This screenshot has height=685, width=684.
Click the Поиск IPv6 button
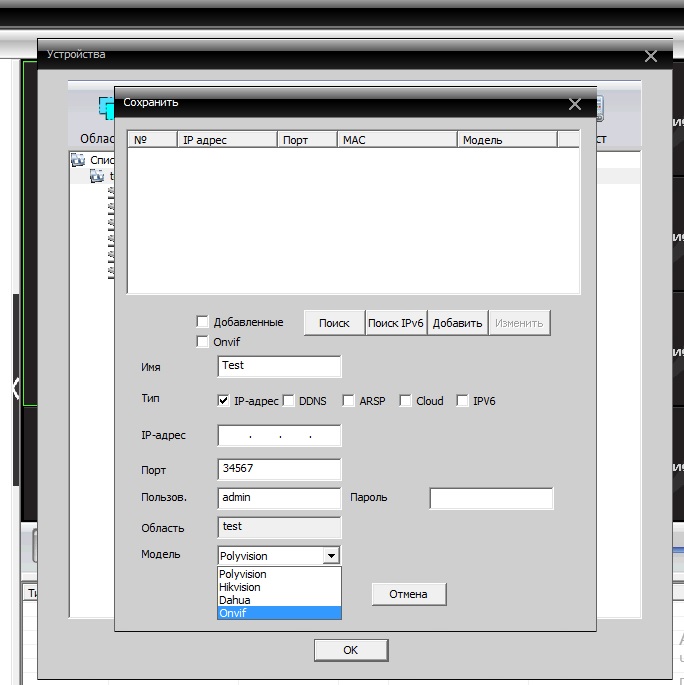[396, 323]
